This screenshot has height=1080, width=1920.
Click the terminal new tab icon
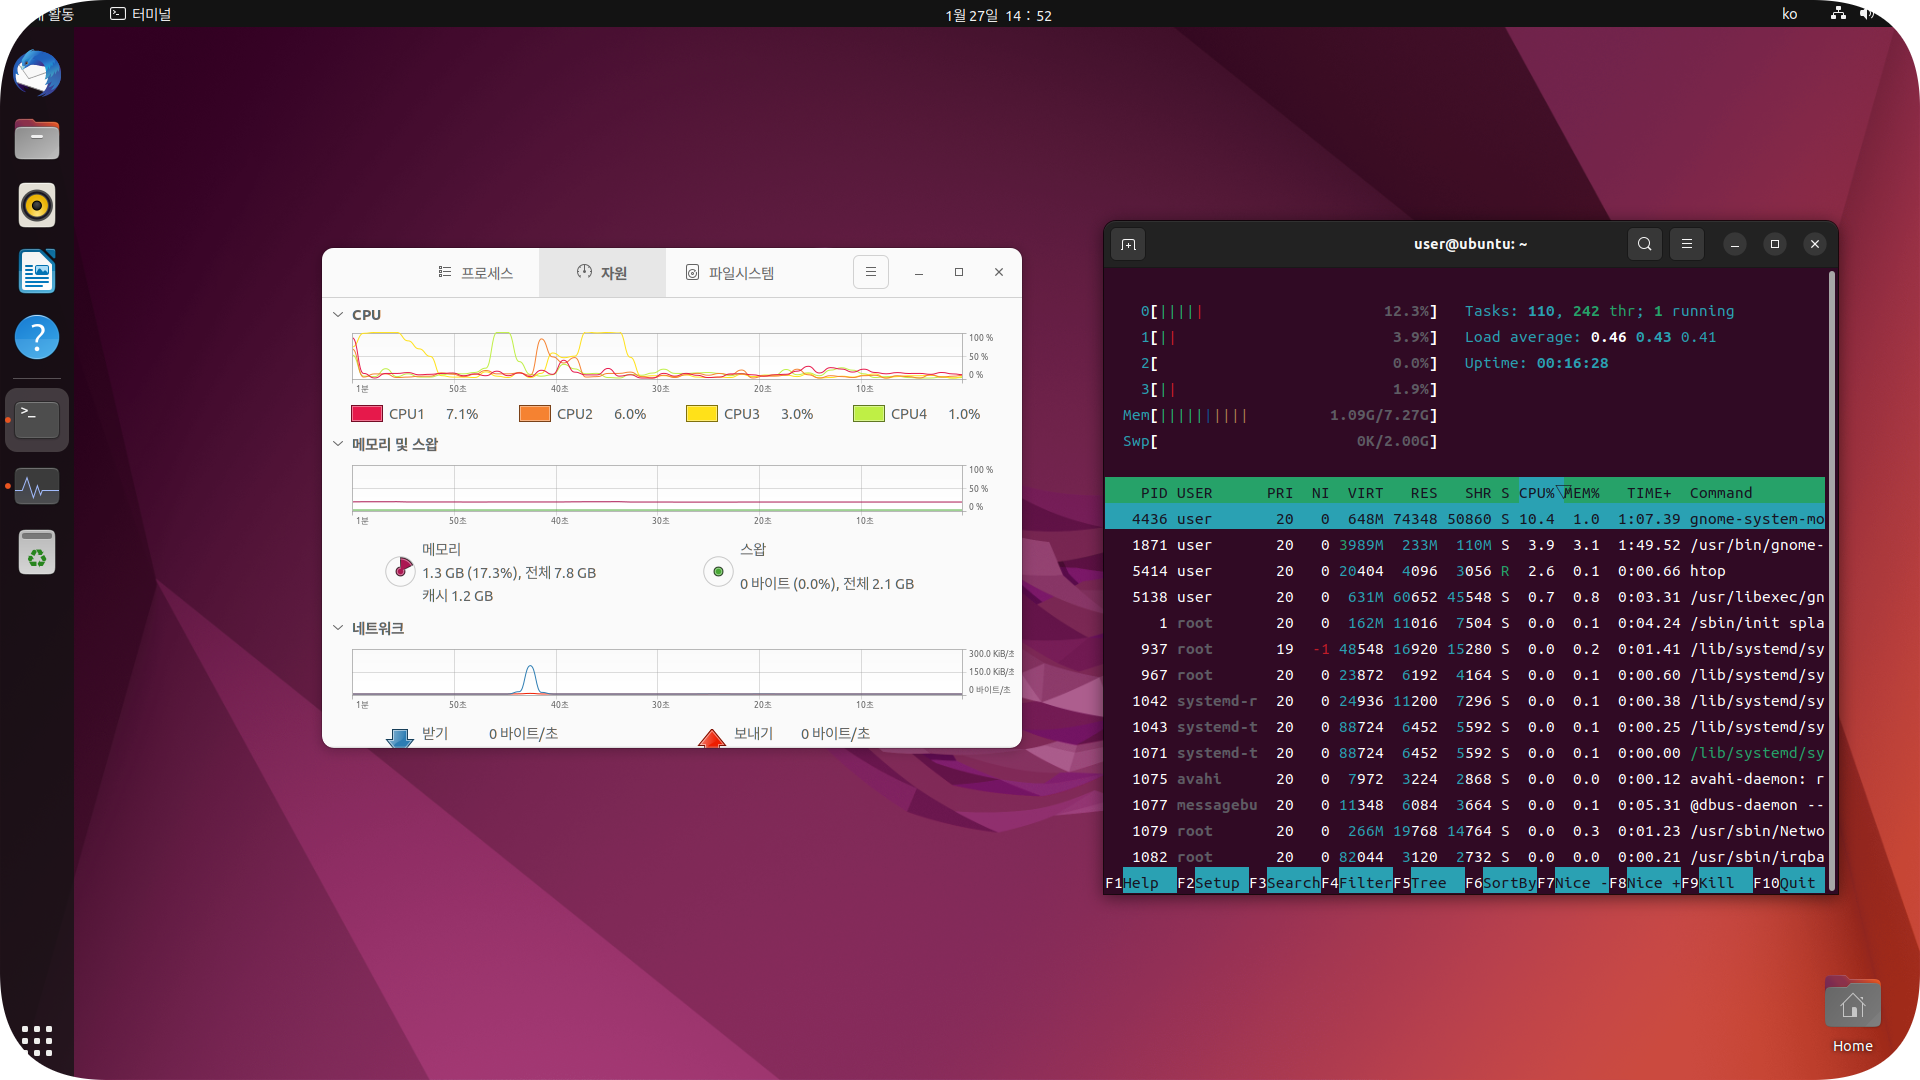[1128, 244]
